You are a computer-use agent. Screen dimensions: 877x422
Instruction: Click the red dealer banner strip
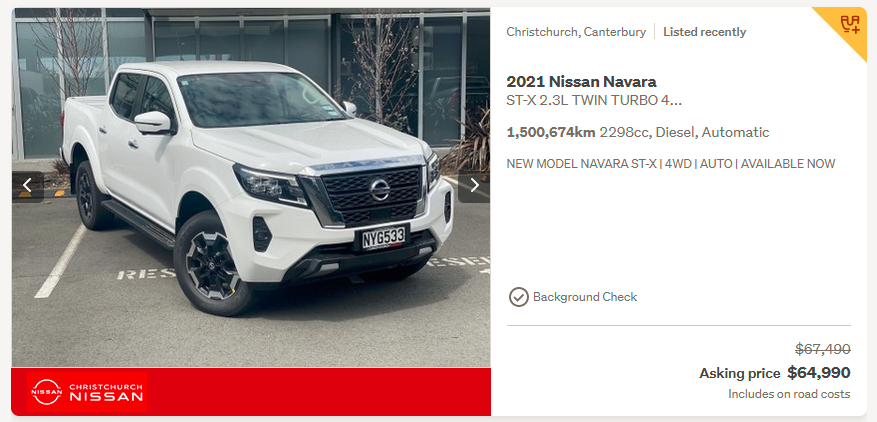[251, 392]
